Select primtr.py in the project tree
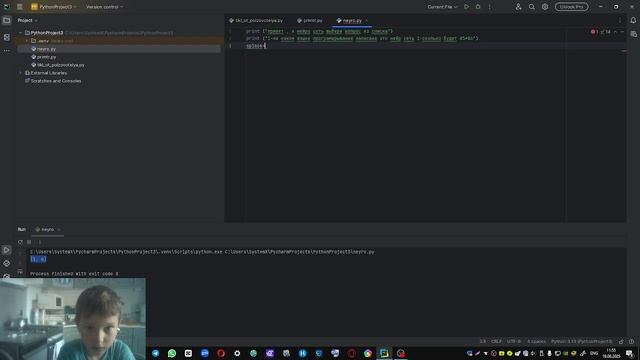The image size is (640, 360). 47,57
